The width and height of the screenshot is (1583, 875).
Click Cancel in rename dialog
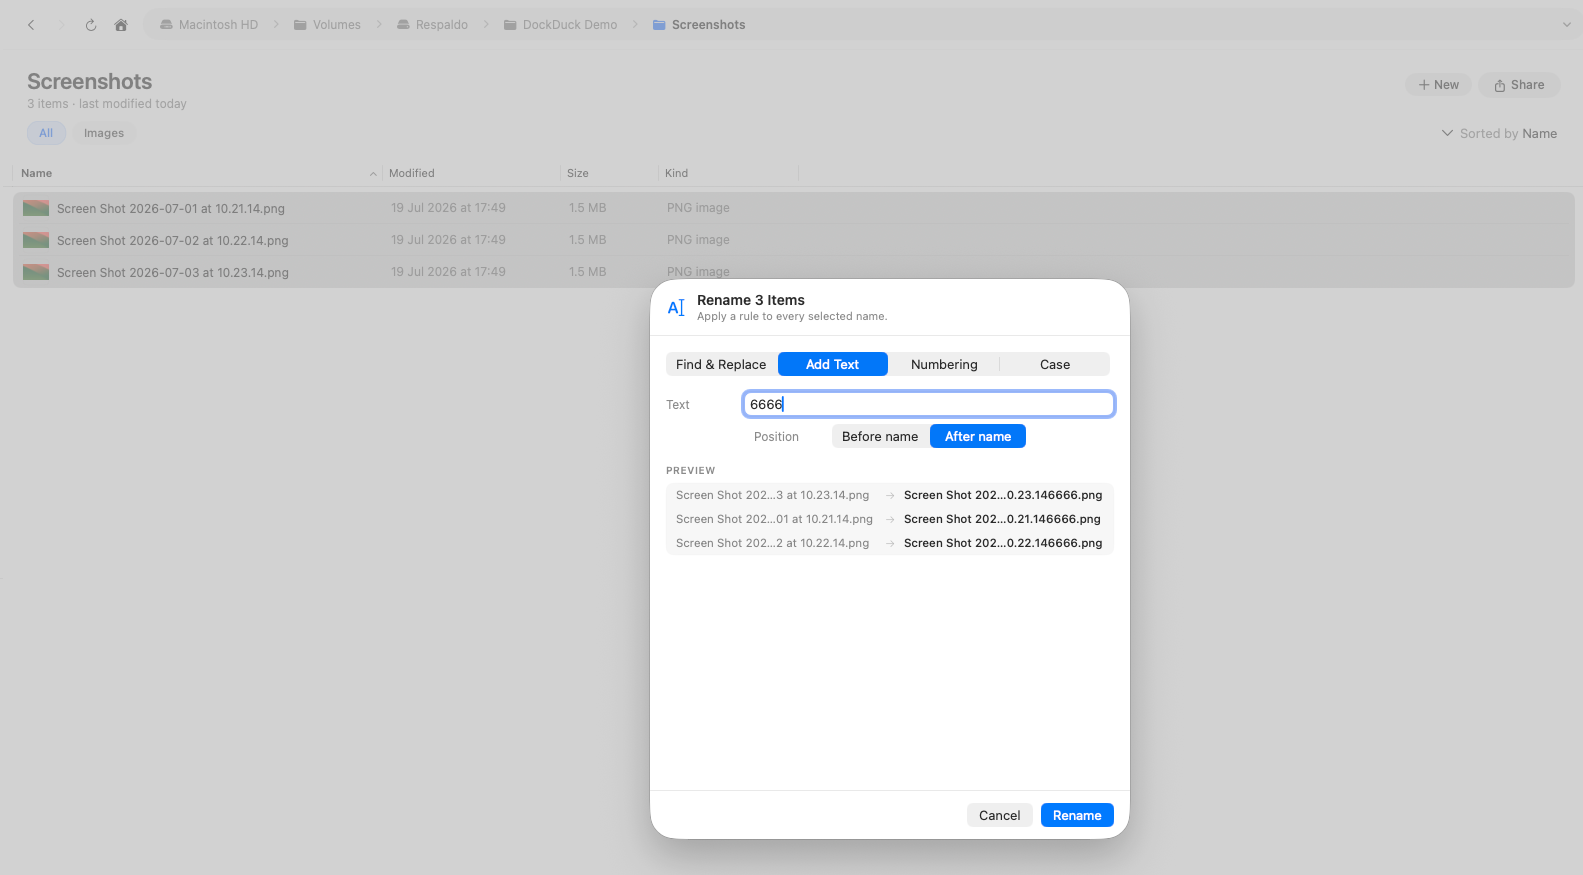tap(1000, 816)
